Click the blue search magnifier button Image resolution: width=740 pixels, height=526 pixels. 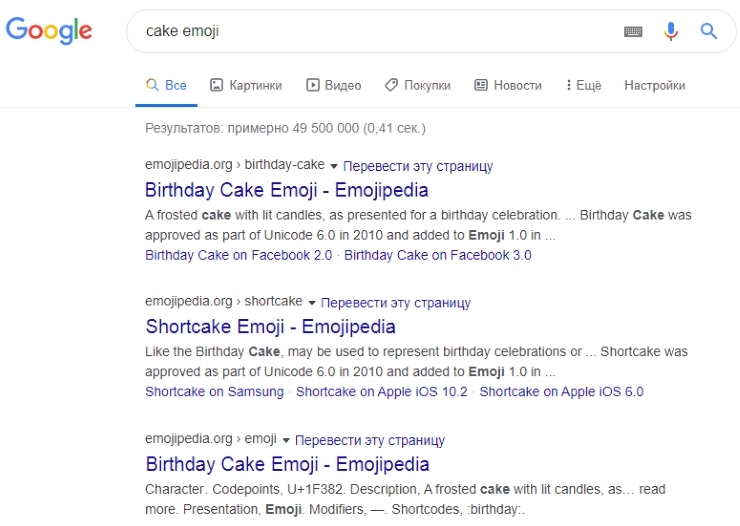[x=708, y=32]
